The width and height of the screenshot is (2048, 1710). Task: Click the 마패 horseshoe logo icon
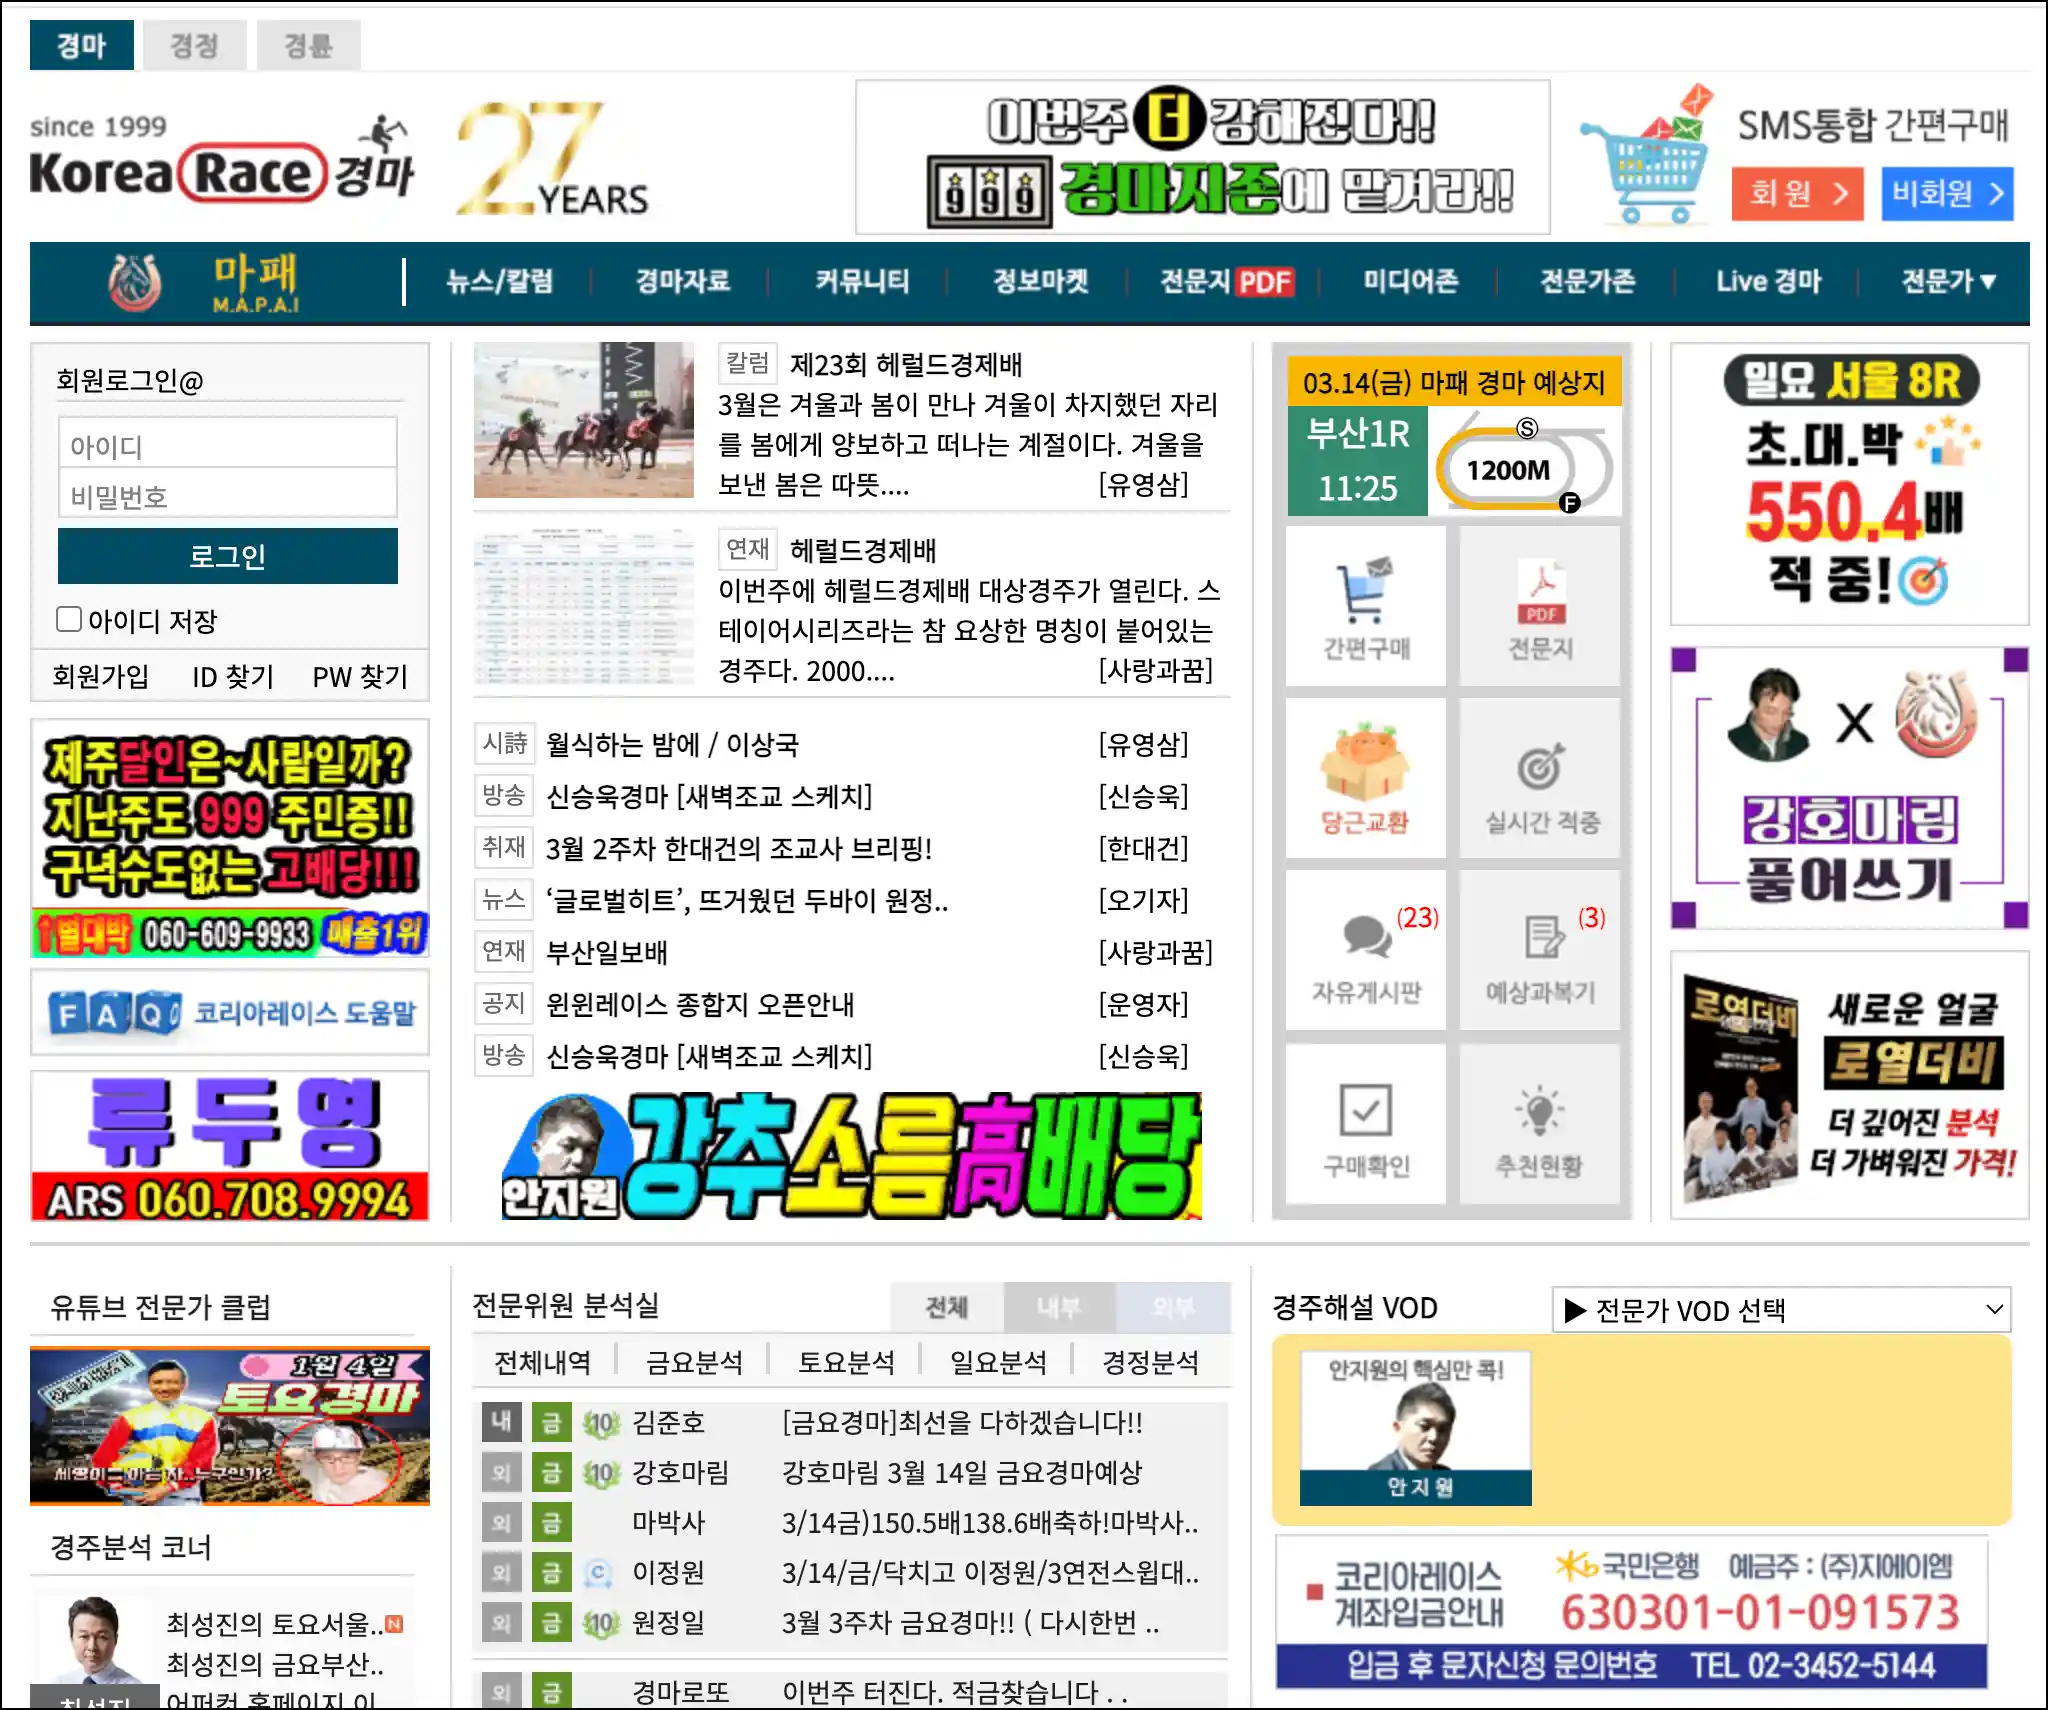tap(135, 282)
